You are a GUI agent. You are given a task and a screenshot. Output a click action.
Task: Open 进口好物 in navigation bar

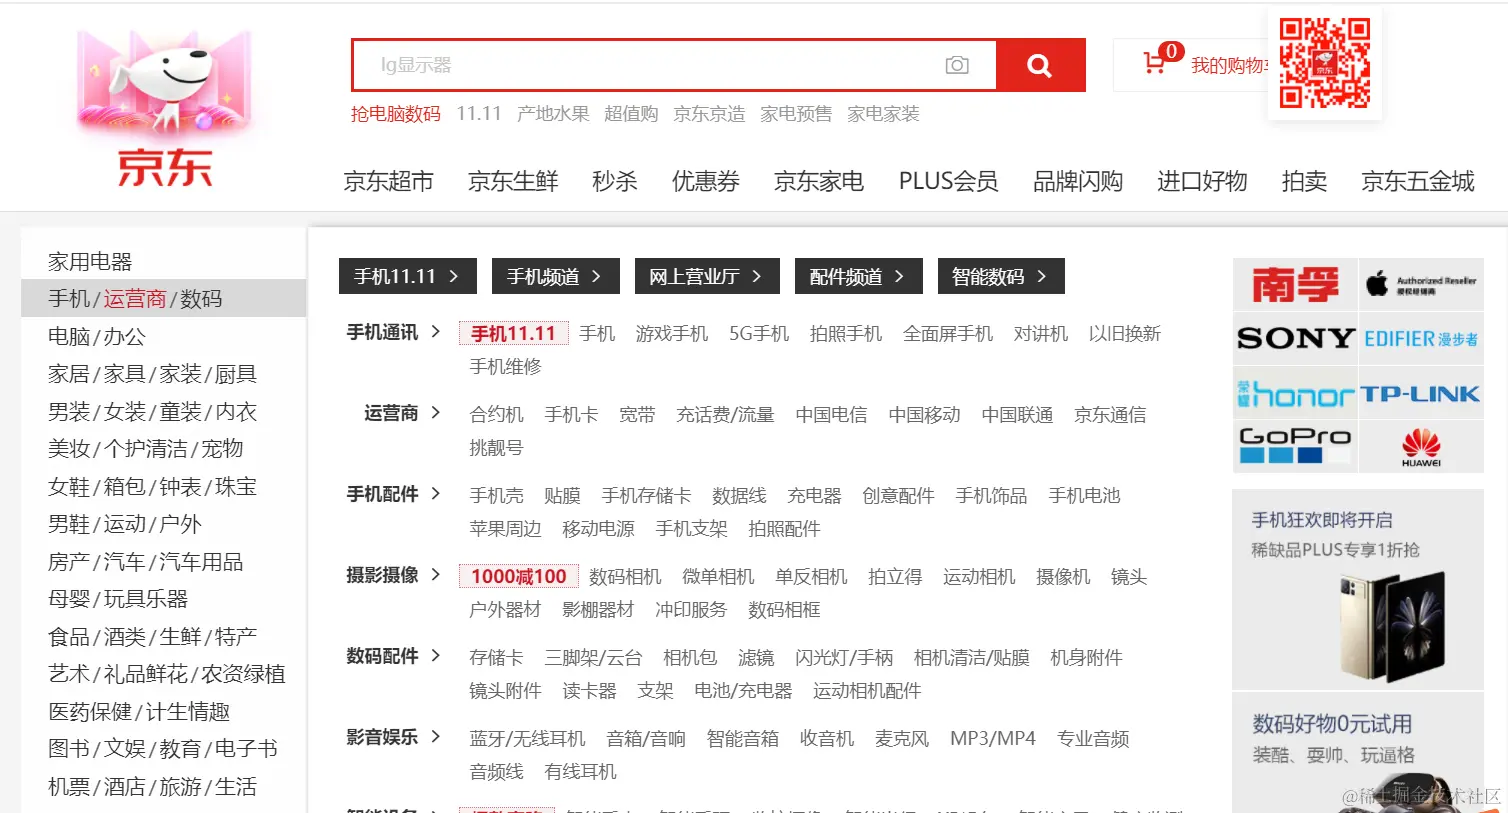point(1202,181)
